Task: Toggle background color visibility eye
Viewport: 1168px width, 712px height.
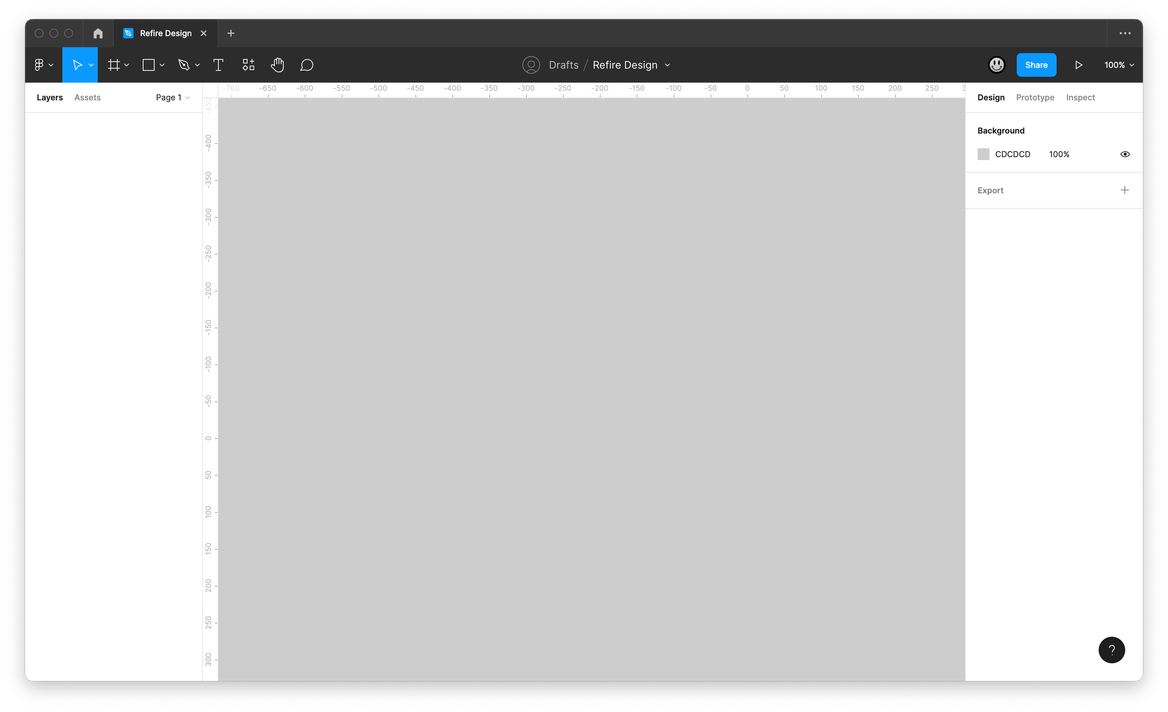Action: (1125, 154)
